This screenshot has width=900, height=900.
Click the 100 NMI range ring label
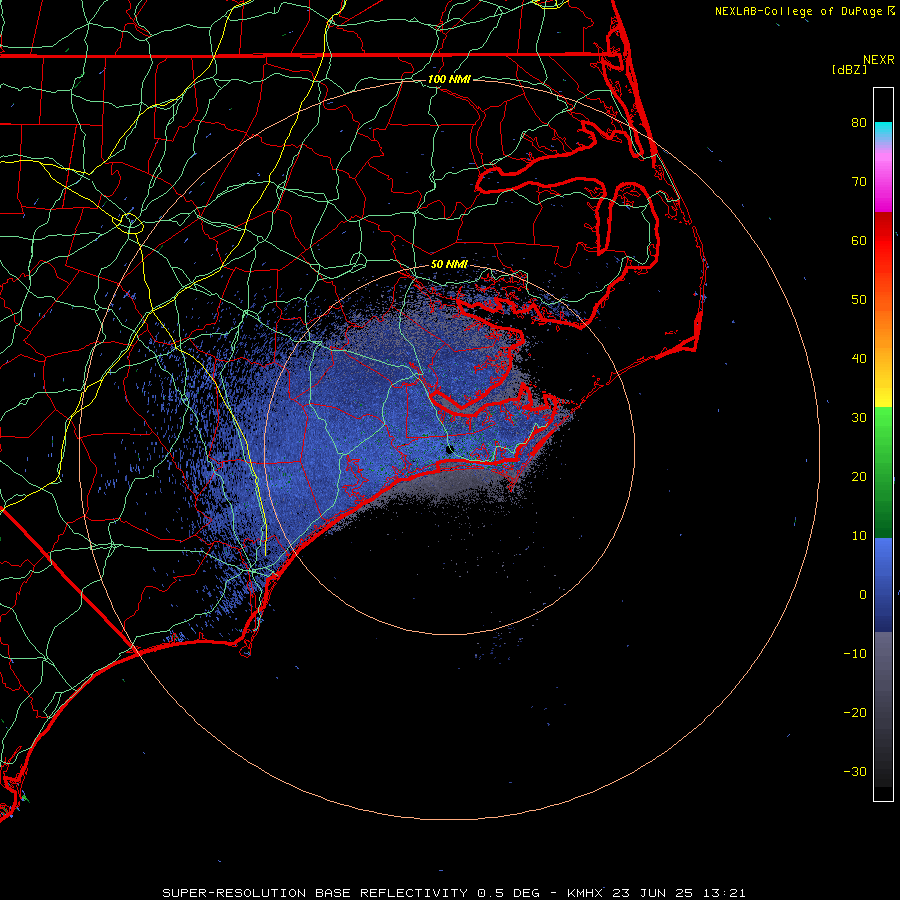coord(449,79)
